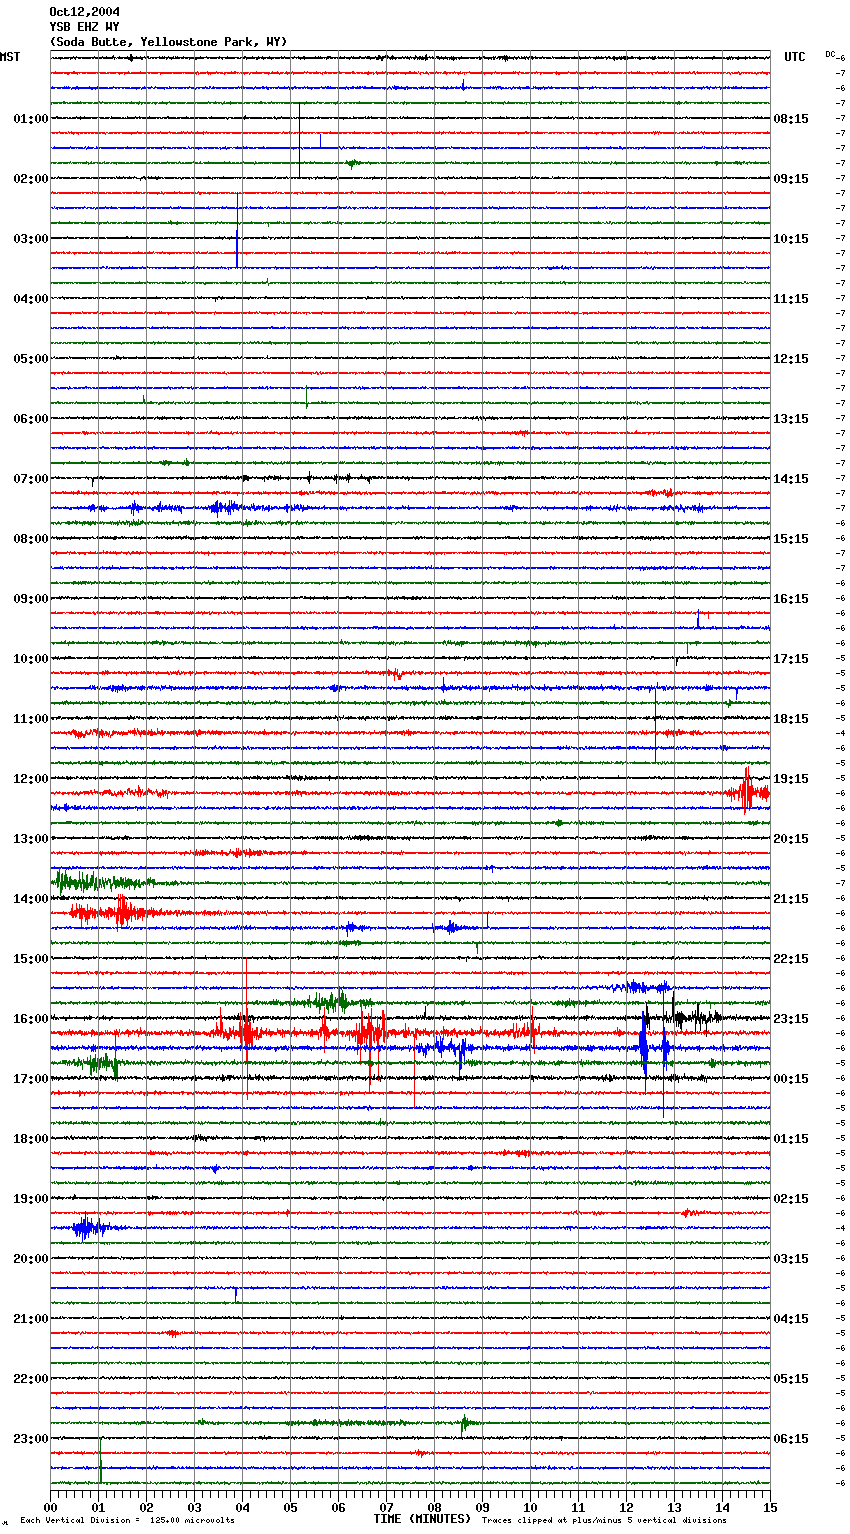Screen dimensions: 850x1534
Task: Click minute 00 on the bottom axis
Action: click(51, 1508)
